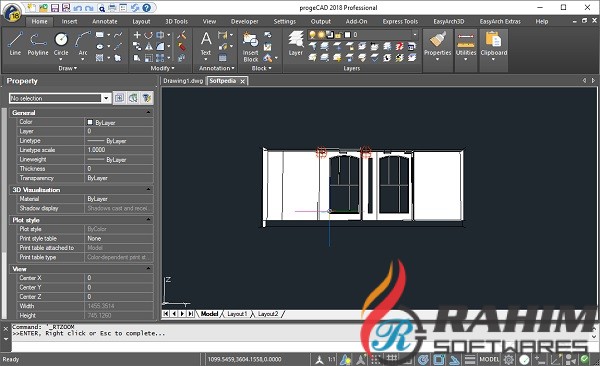Collapse the View property section
600x366 pixels.
click(148, 269)
